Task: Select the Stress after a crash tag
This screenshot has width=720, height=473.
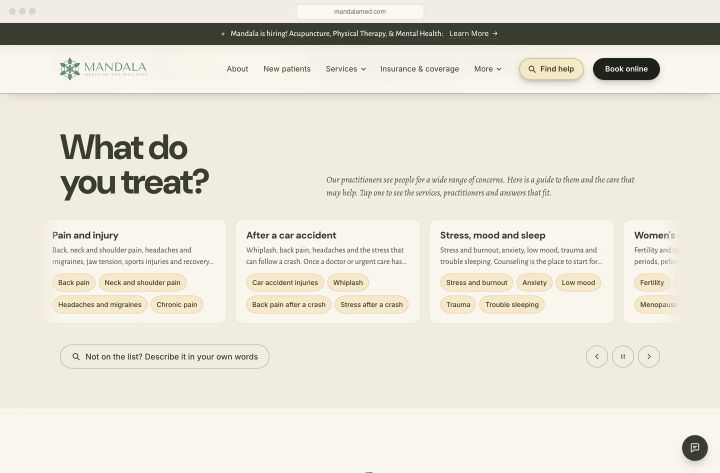Action: click(x=371, y=304)
